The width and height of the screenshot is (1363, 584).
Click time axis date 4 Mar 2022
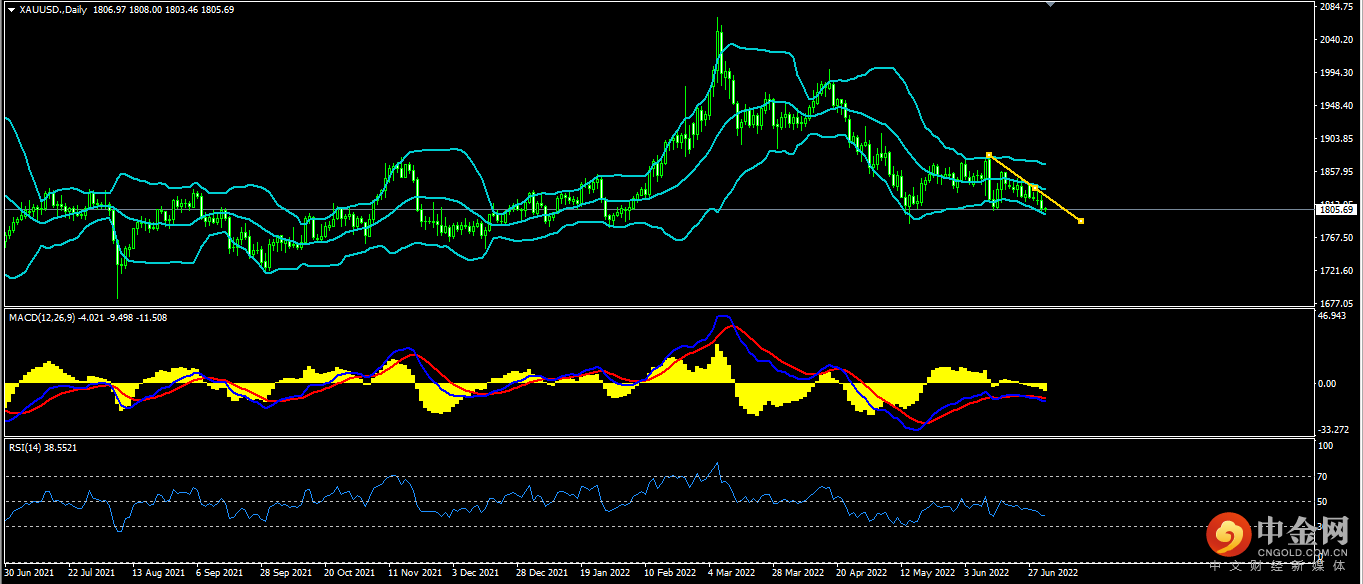click(x=732, y=574)
